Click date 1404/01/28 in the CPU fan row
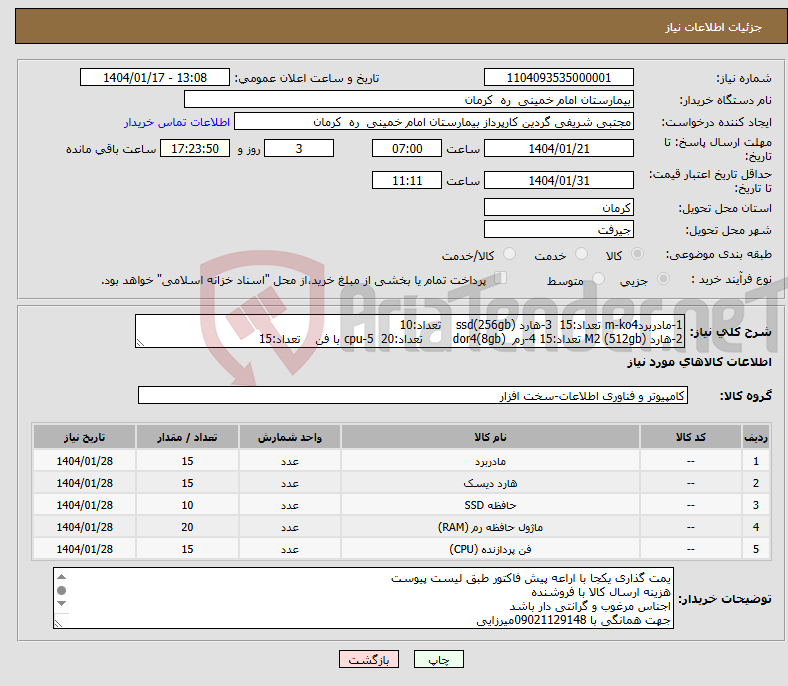The height and width of the screenshot is (686, 788). click(84, 549)
